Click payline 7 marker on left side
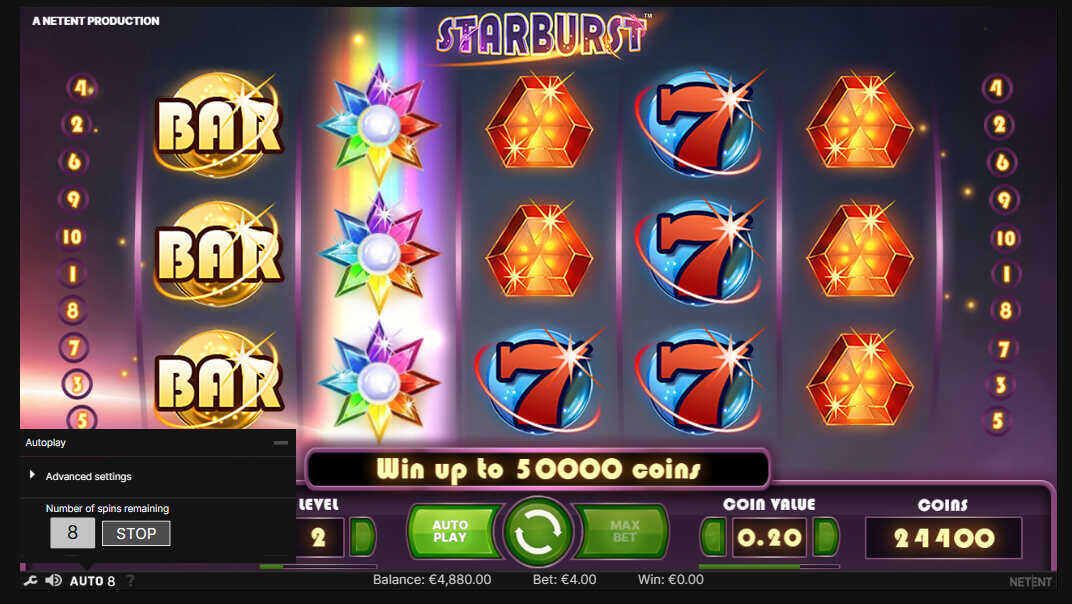The width and height of the screenshot is (1072, 604). point(73,347)
